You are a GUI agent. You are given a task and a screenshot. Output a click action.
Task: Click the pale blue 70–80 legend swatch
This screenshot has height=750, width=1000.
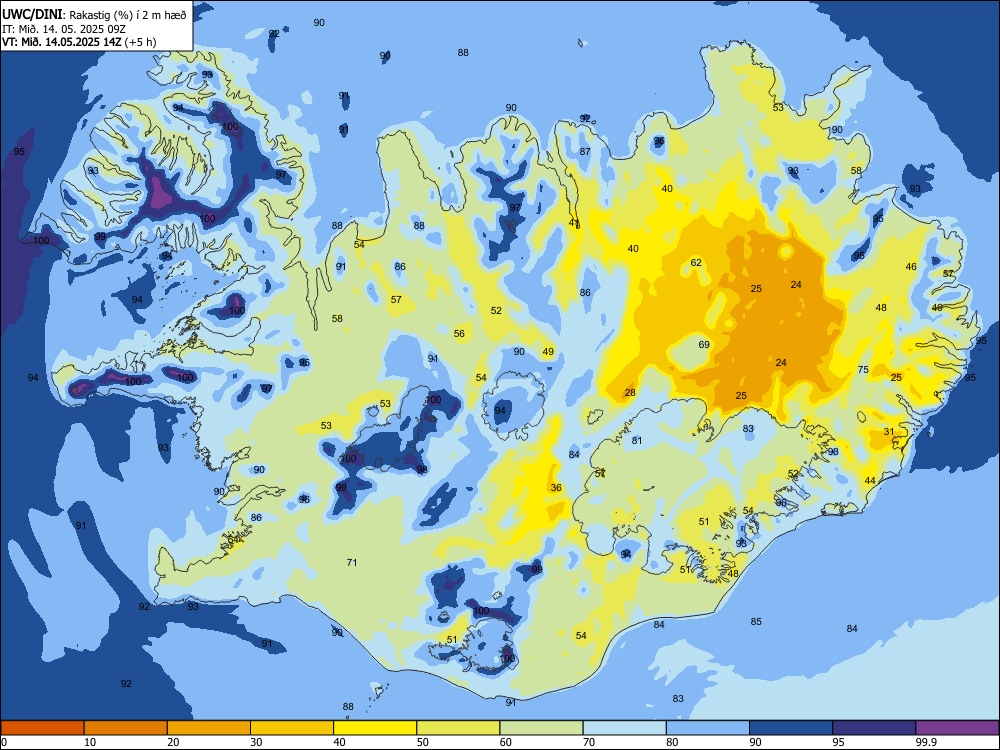tap(624, 728)
